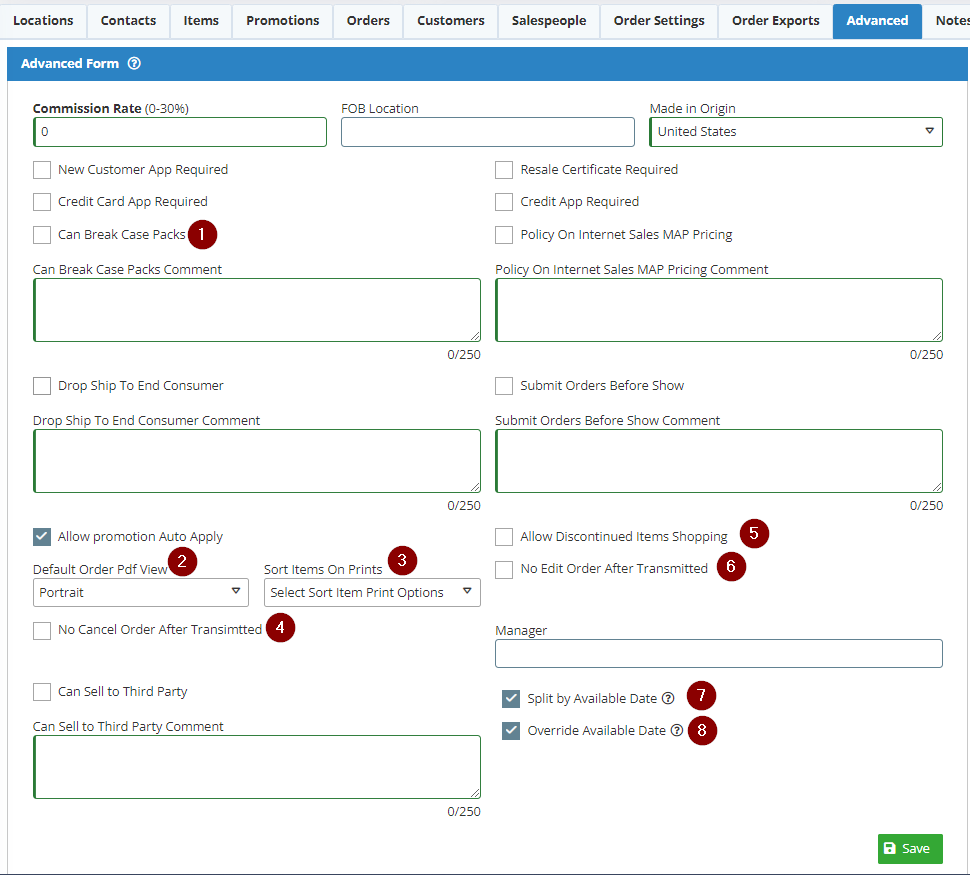Uncheck Allow promotion Auto Apply

click(x=42, y=537)
